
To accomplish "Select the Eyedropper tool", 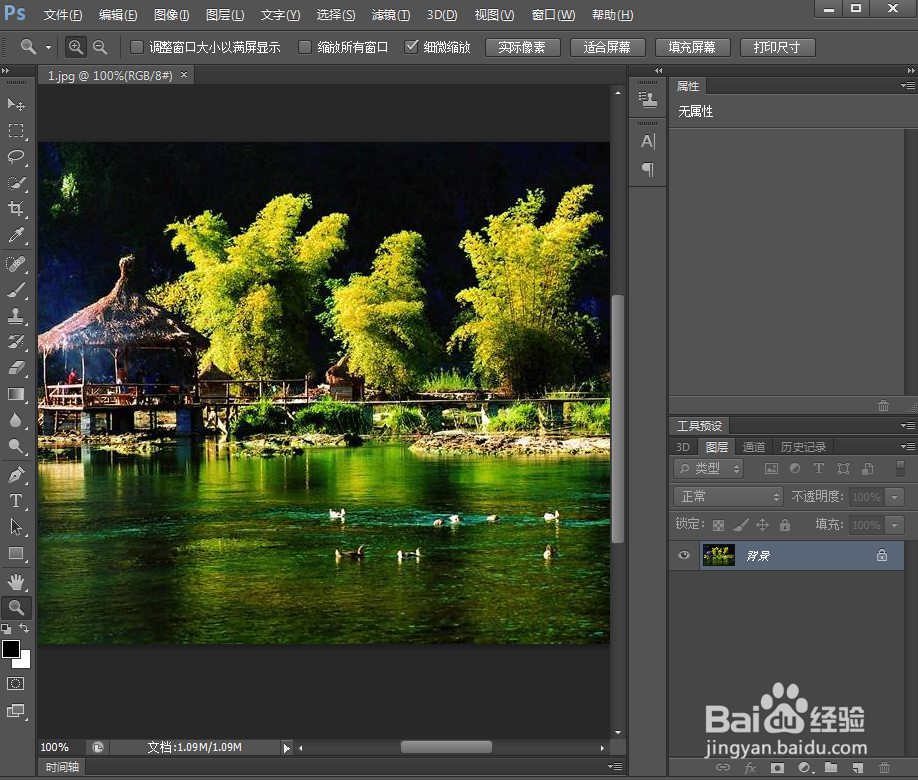I will point(16,235).
